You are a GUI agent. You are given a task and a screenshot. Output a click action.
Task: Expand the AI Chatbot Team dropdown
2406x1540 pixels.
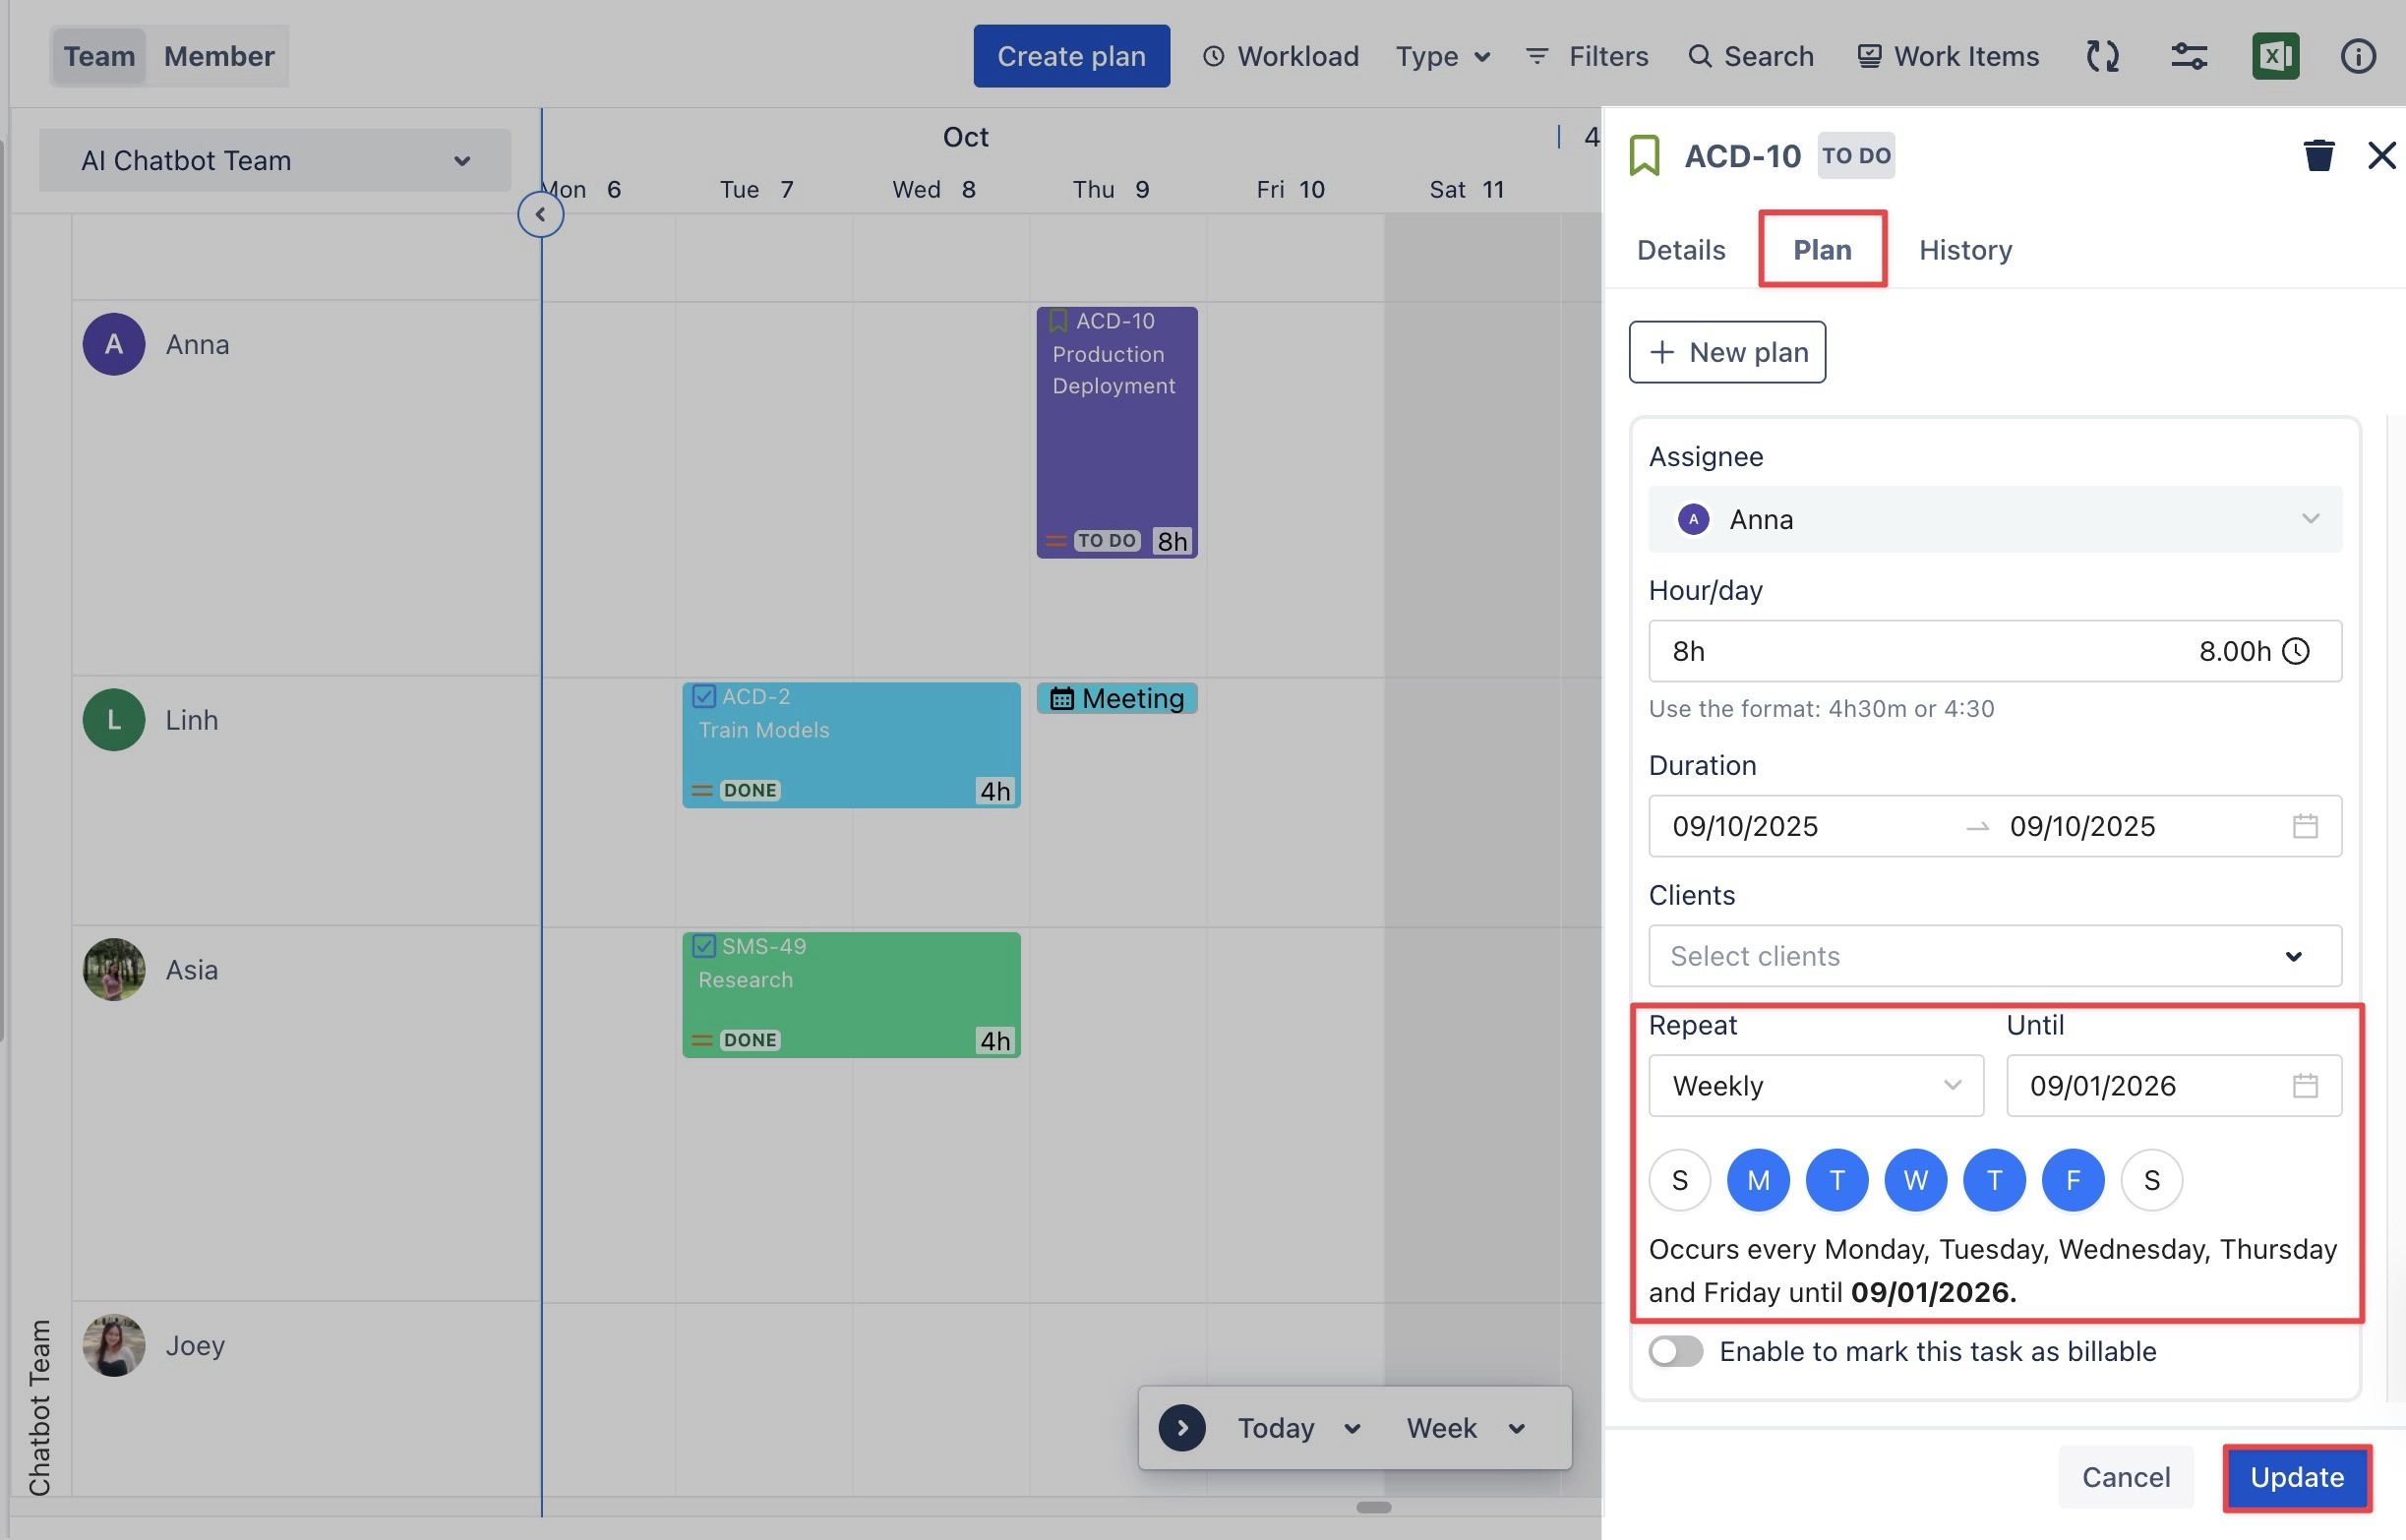point(275,160)
